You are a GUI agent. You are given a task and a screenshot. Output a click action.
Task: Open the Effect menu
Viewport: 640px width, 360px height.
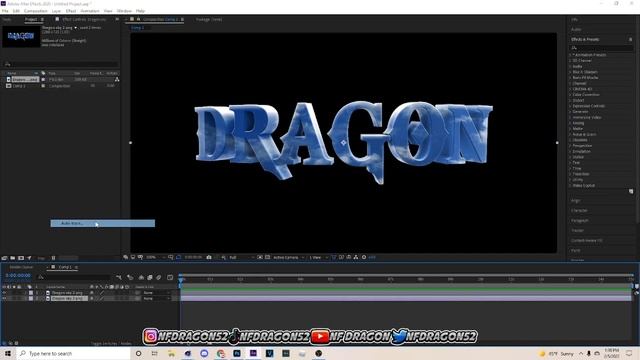click(71, 11)
